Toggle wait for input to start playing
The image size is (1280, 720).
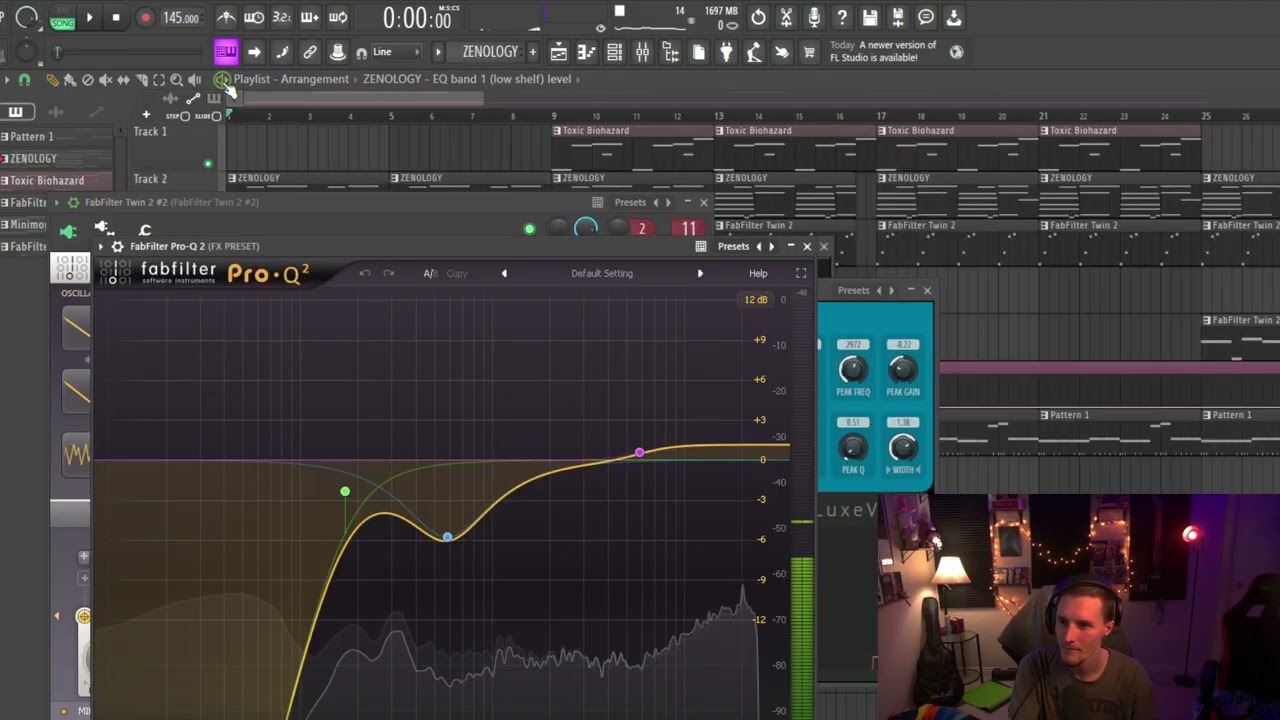(x=254, y=17)
